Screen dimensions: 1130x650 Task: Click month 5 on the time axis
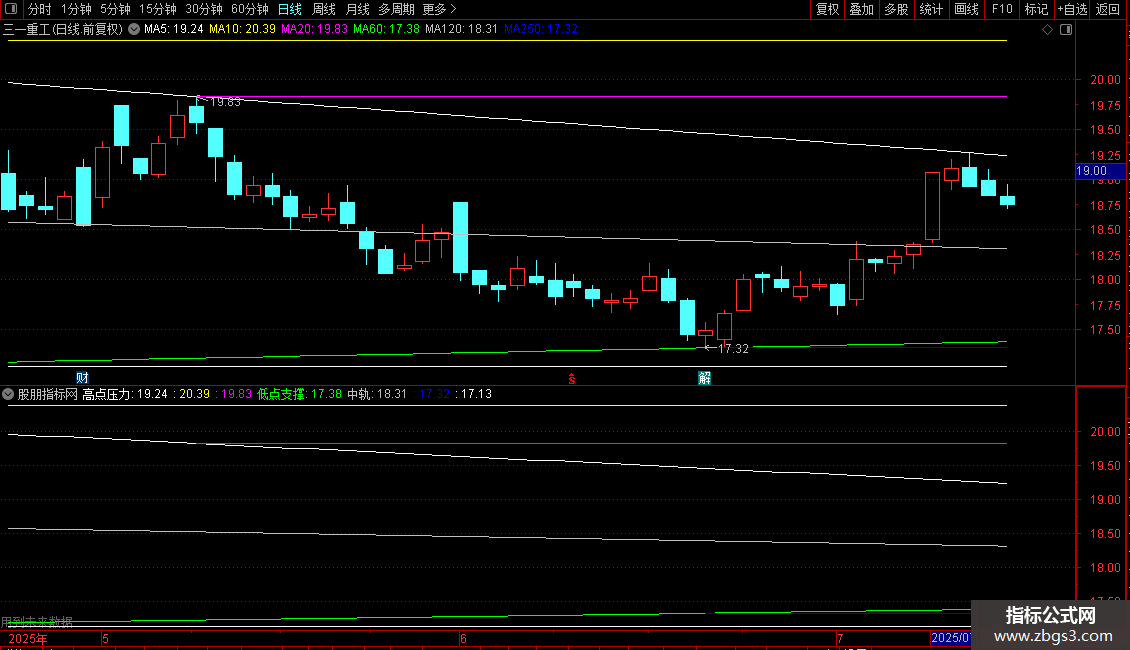coord(105,639)
